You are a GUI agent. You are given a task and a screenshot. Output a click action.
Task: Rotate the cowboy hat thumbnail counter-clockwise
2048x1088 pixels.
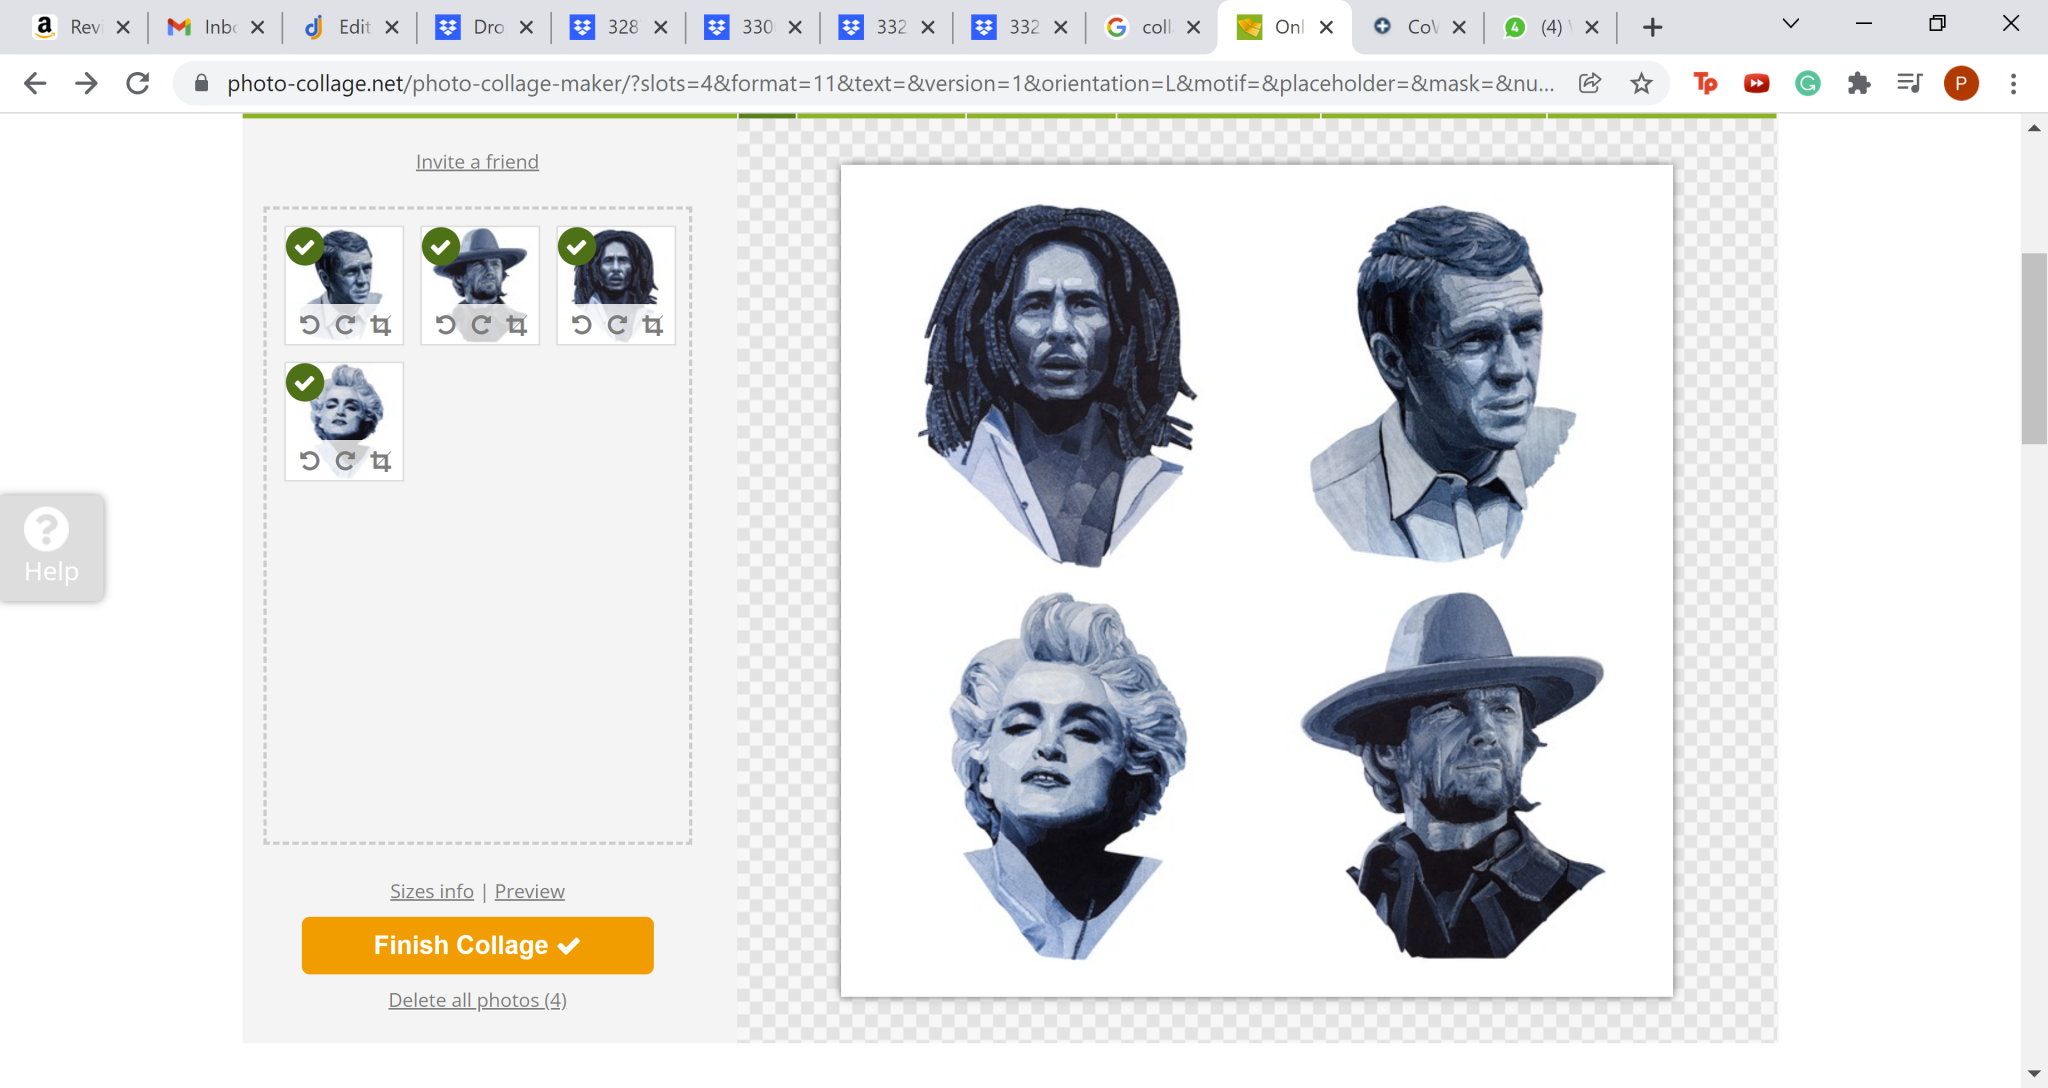click(446, 325)
